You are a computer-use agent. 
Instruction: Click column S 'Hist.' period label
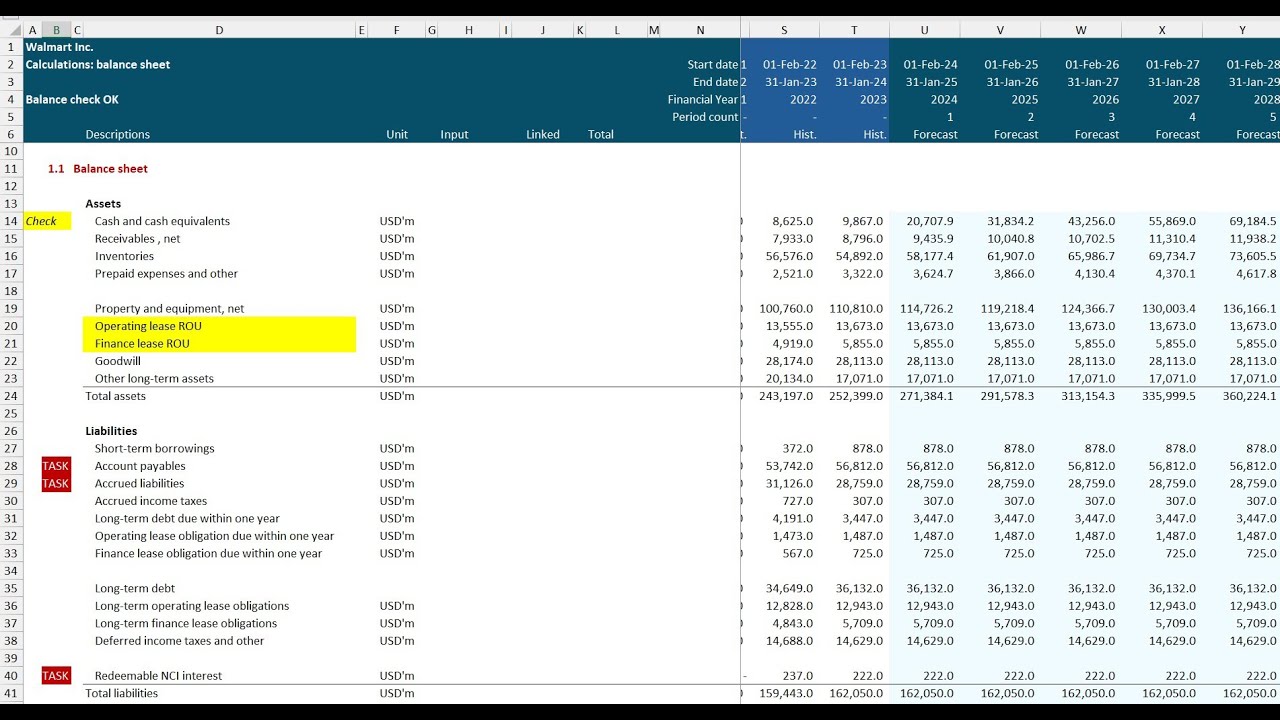point(804,135)
